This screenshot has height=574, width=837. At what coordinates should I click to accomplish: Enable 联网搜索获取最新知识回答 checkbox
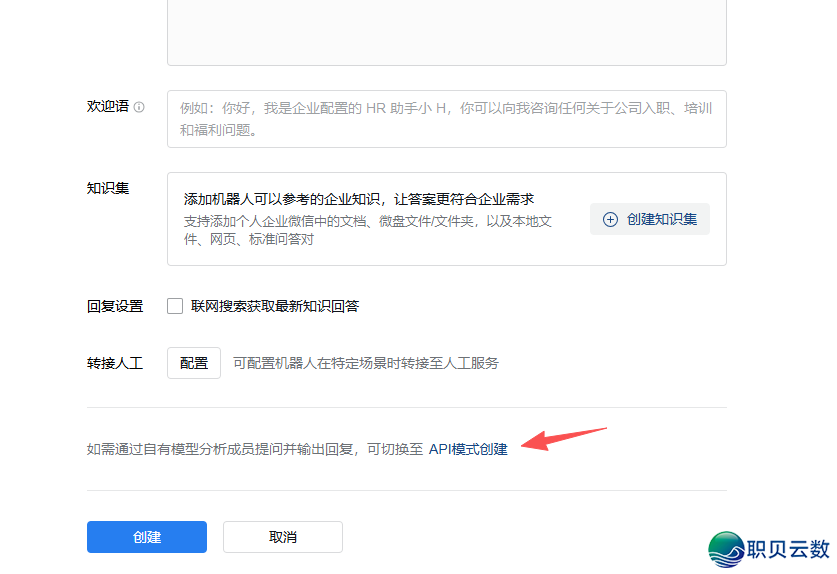click(x=175, y=306)
